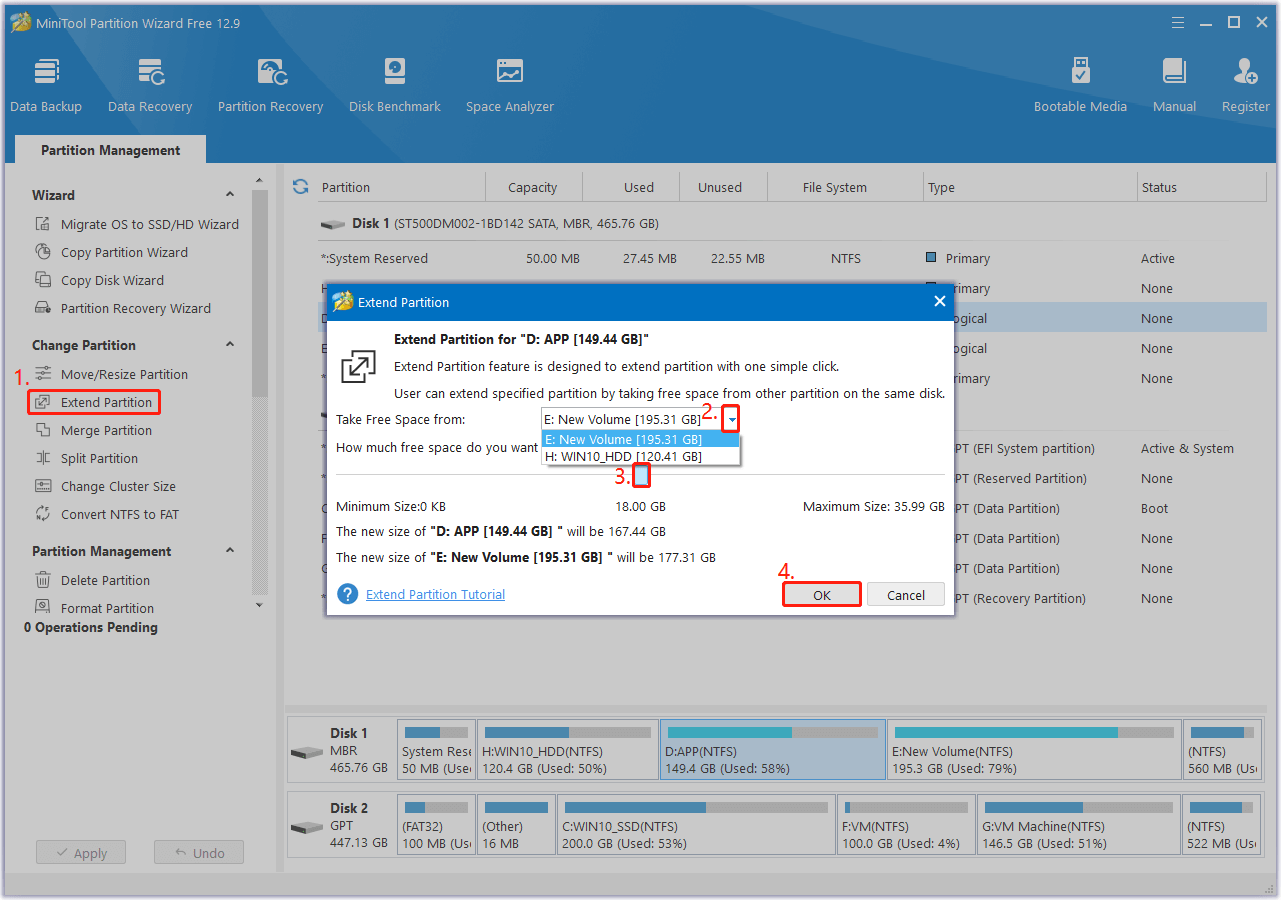Sort by the Partition column header
1281x900 pixels.
click(400, 187)
